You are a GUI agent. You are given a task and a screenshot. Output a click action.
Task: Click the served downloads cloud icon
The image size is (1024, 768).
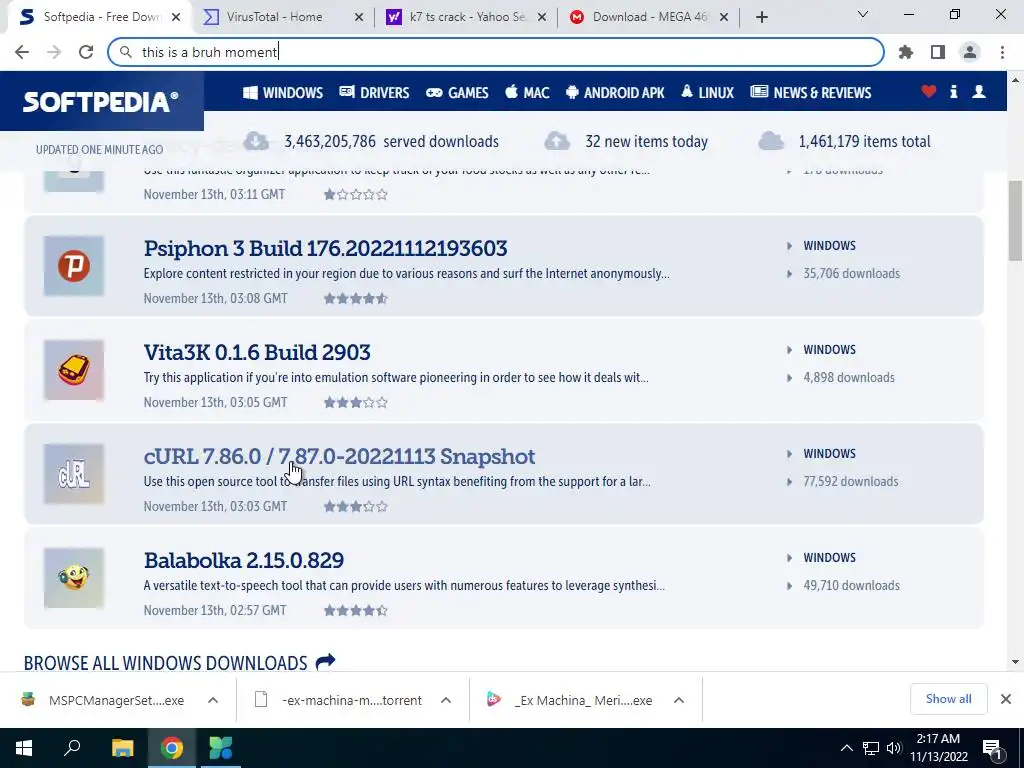(256, 141)
